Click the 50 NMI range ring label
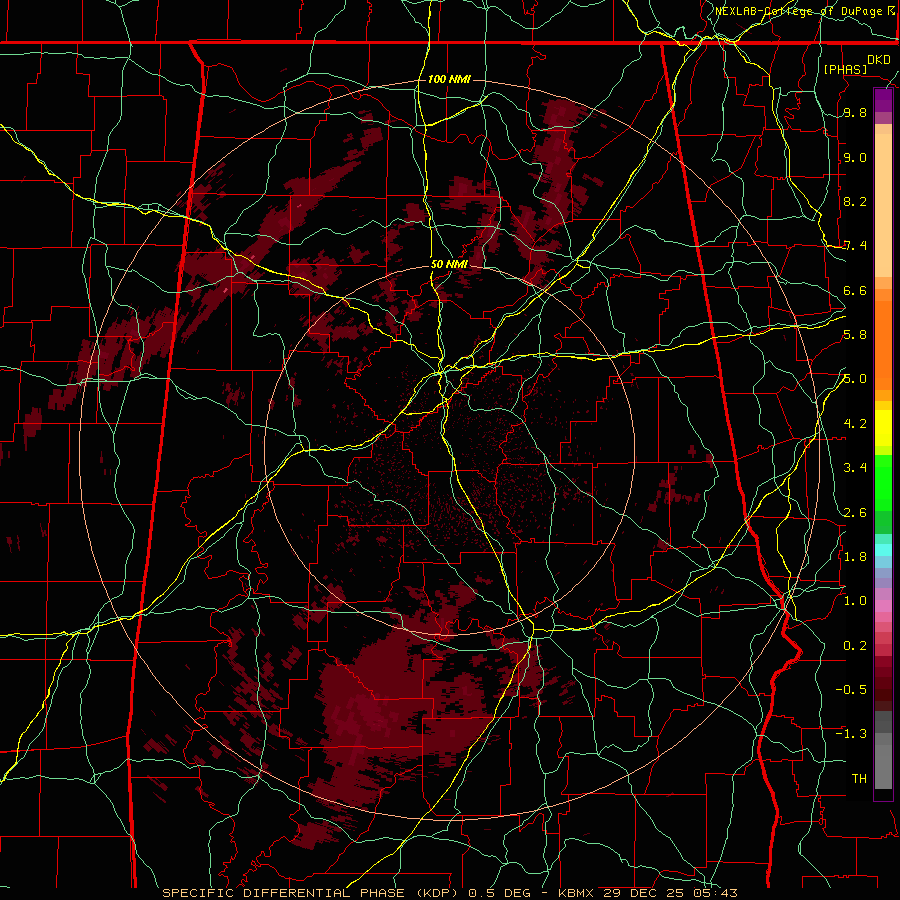Screen dimensions: 900x900 click(x=449, y=264)
